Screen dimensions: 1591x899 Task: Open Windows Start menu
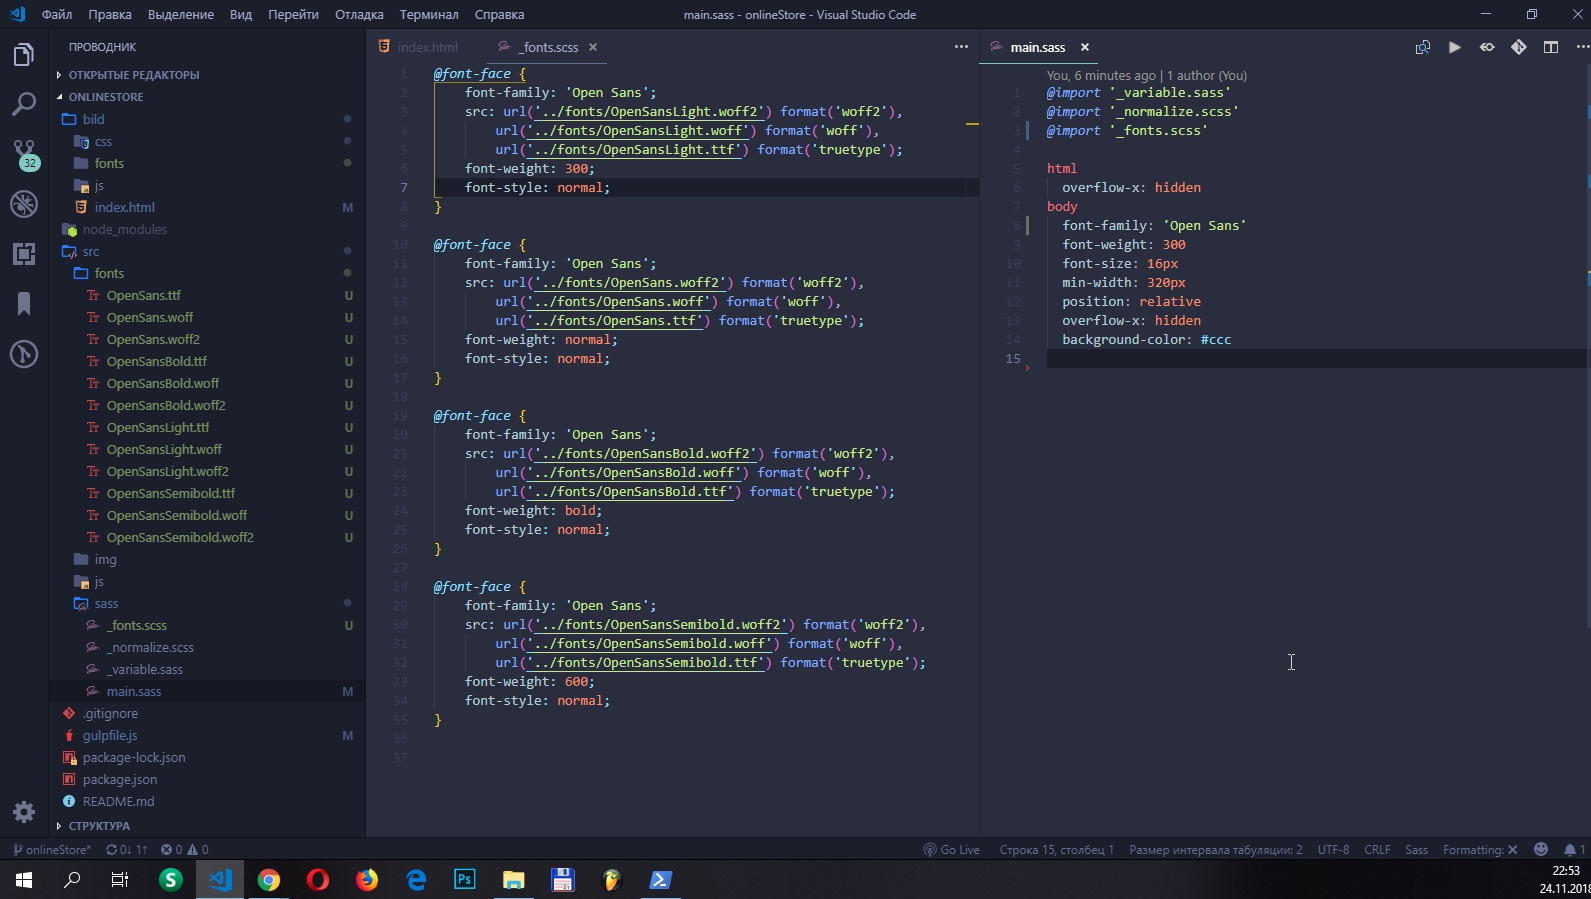(24, 880)
